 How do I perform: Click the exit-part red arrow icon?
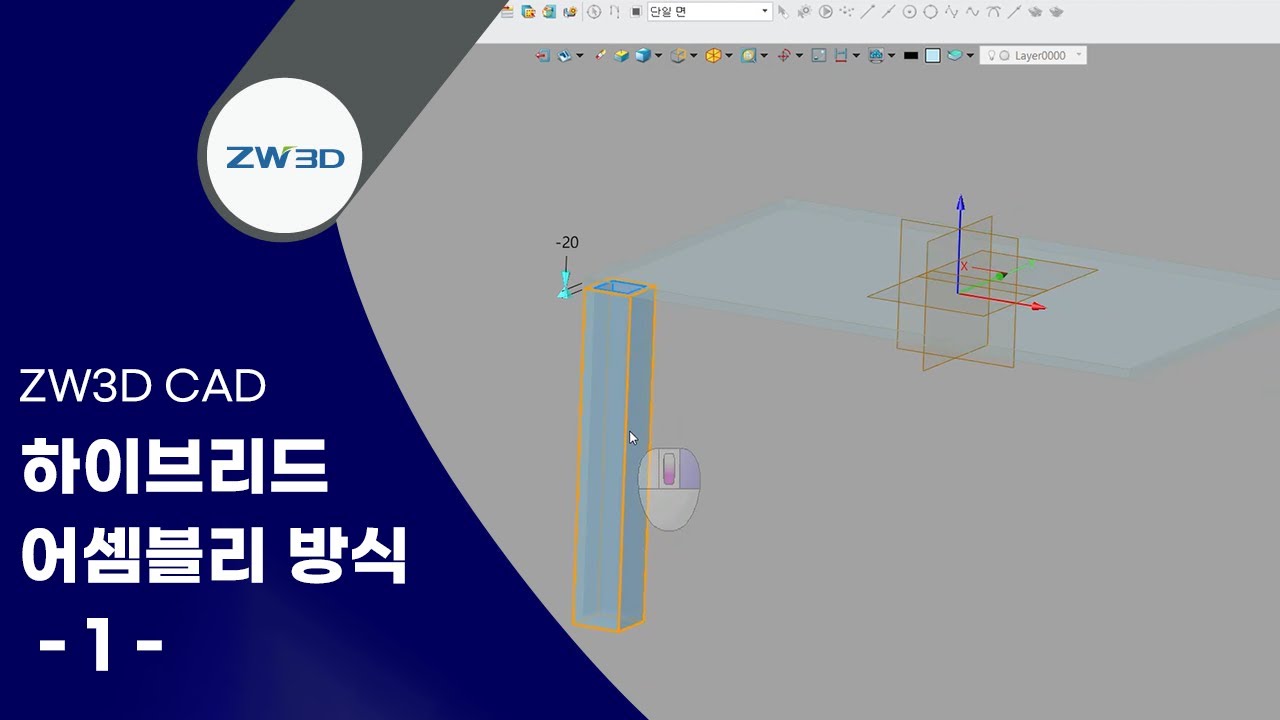[x=543, y=56]
